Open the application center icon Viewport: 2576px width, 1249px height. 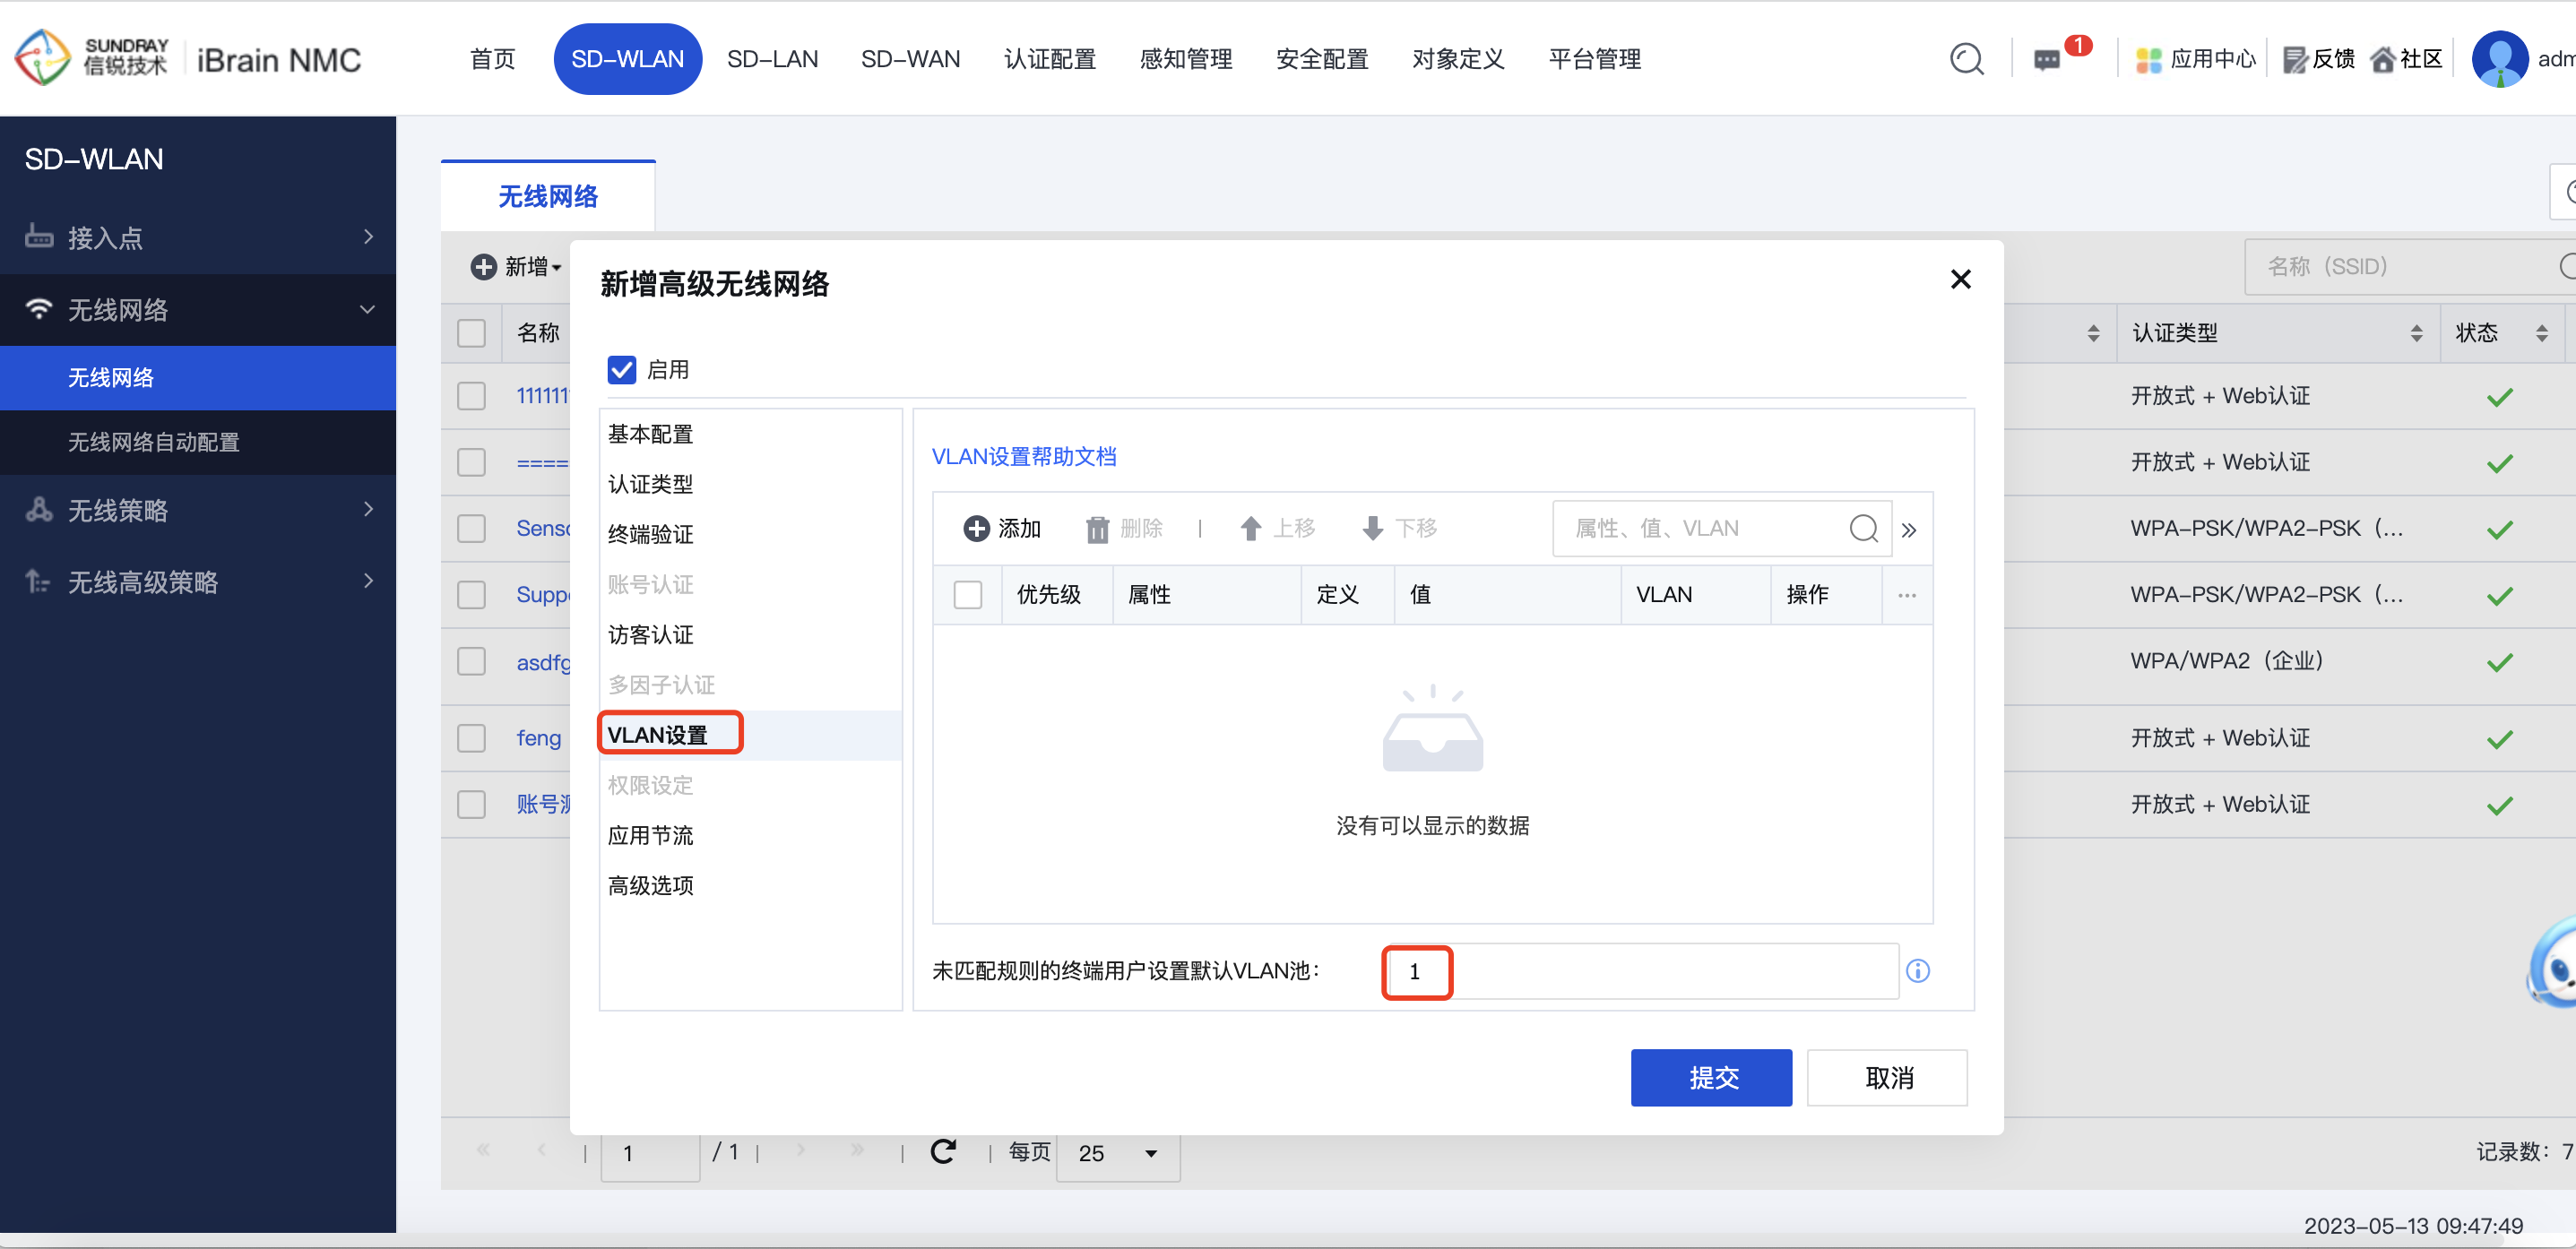click(x=2148, y=60)
